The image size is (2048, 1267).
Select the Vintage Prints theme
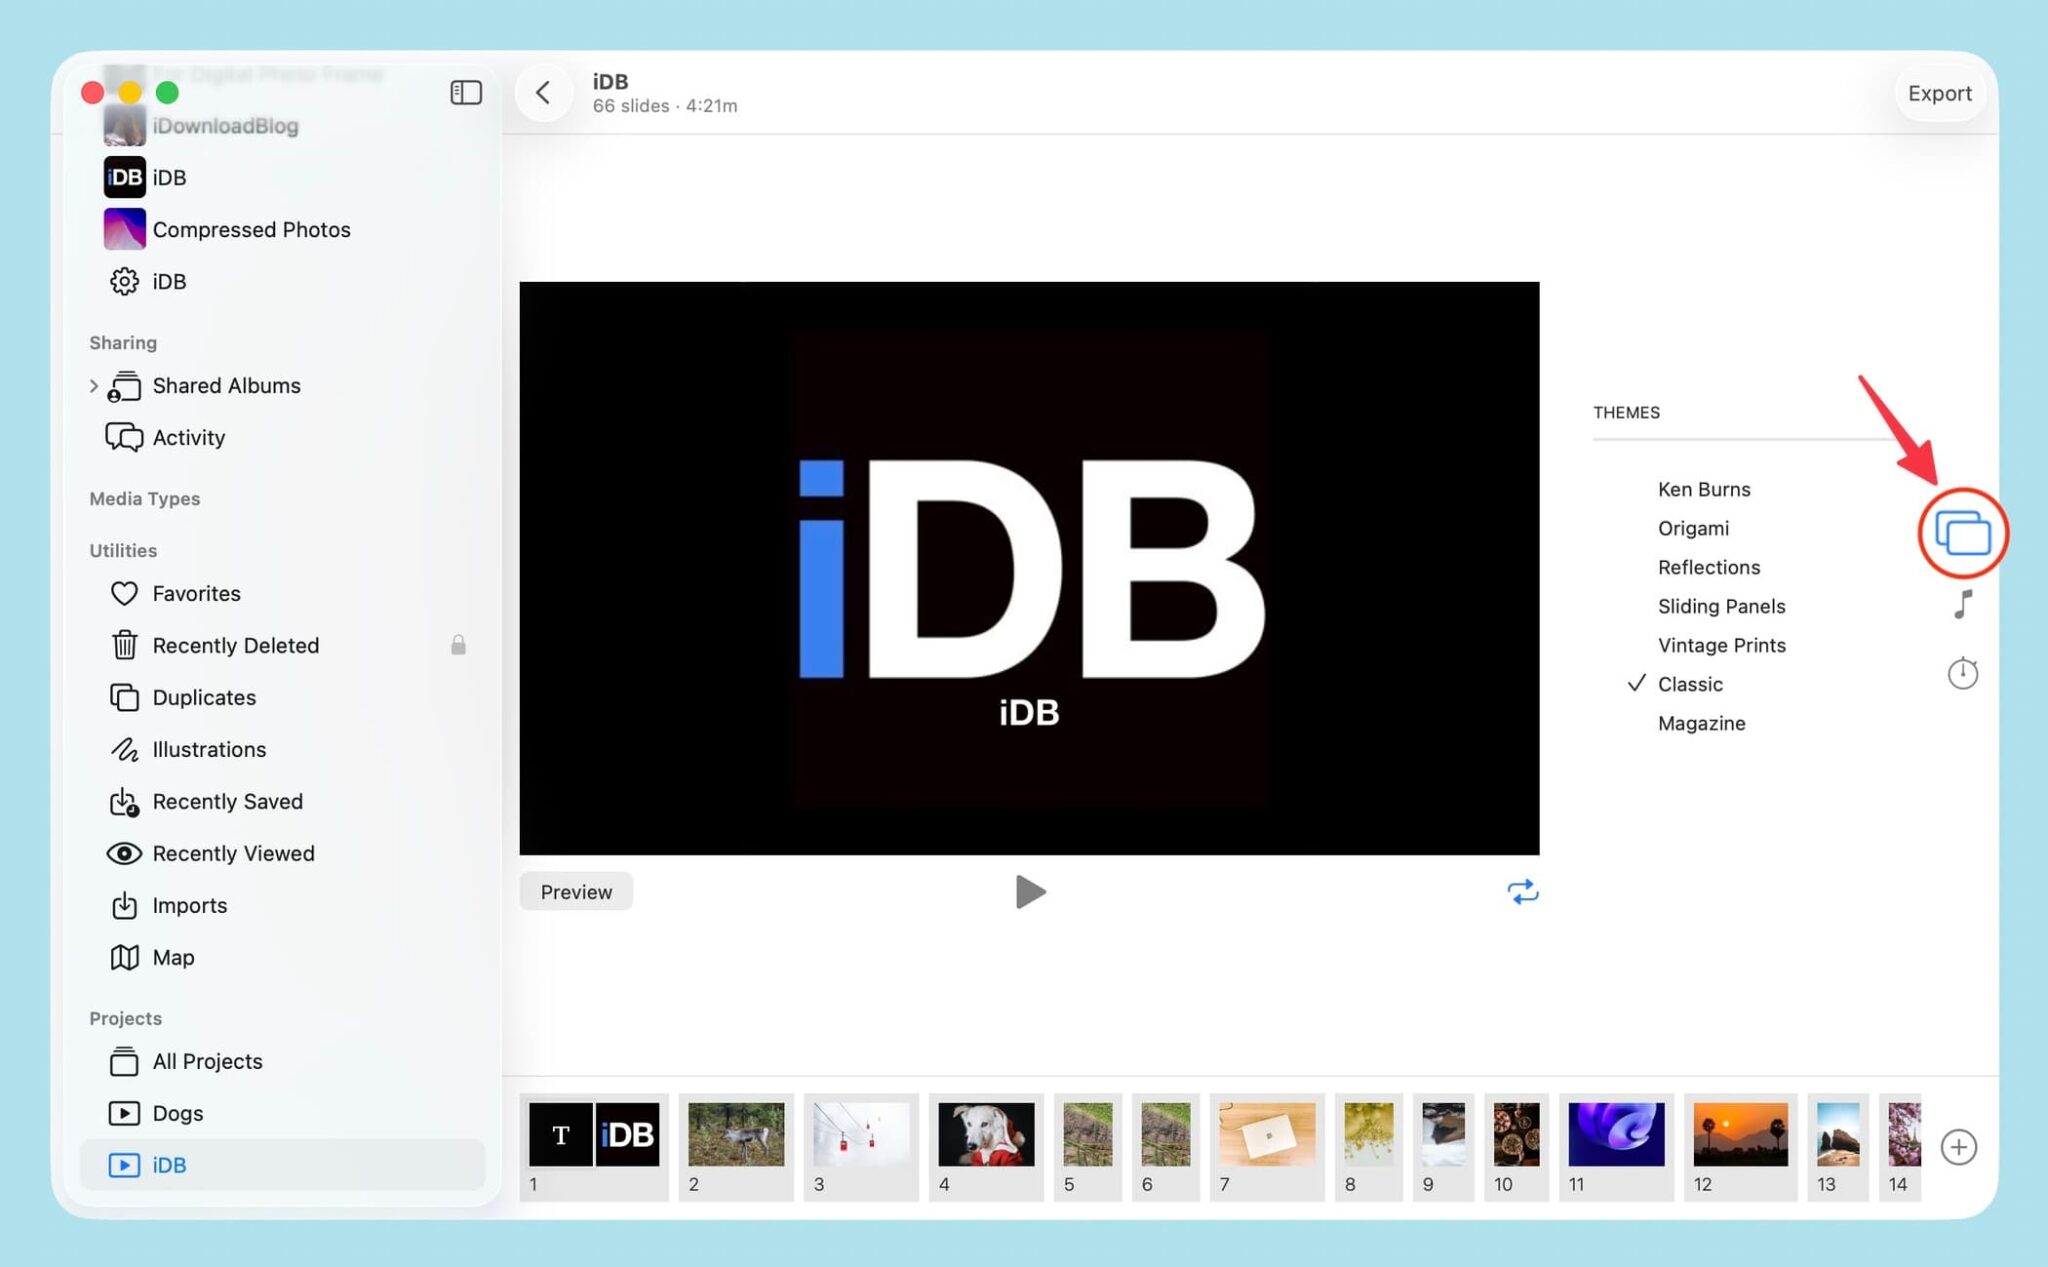click(1721, 645)
